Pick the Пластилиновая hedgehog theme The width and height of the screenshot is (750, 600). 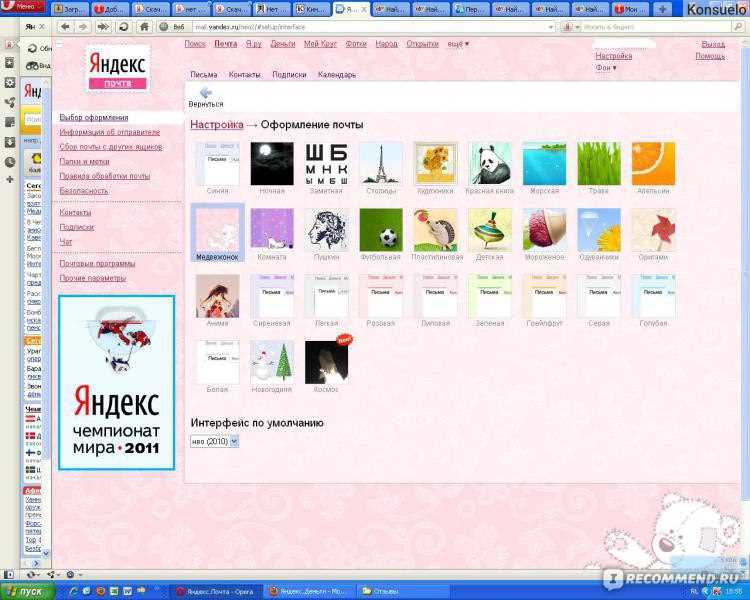(x=435, y=230)
